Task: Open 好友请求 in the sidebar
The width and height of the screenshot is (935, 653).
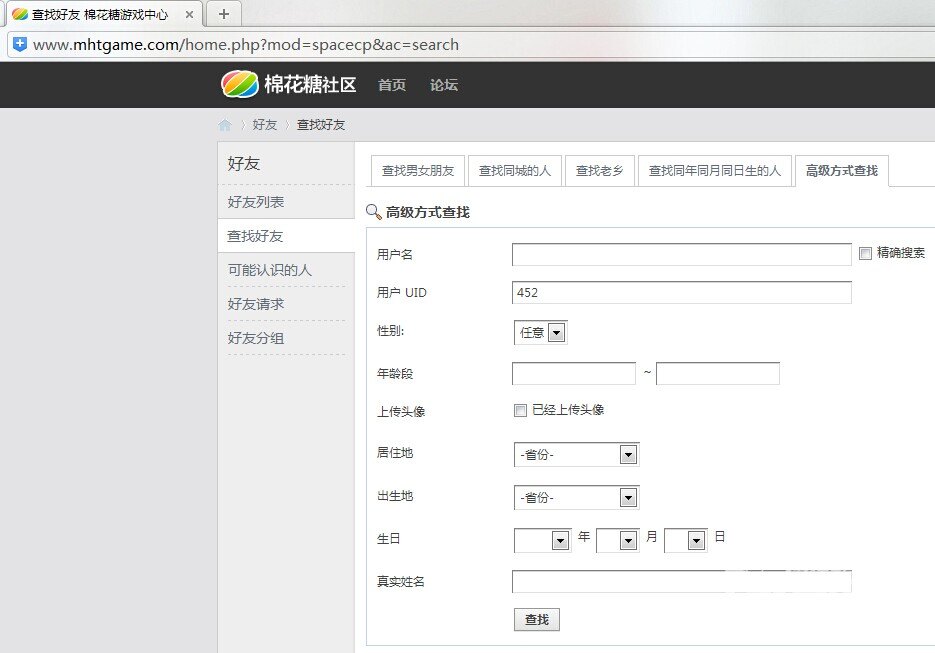Action: tap(256, 304)
